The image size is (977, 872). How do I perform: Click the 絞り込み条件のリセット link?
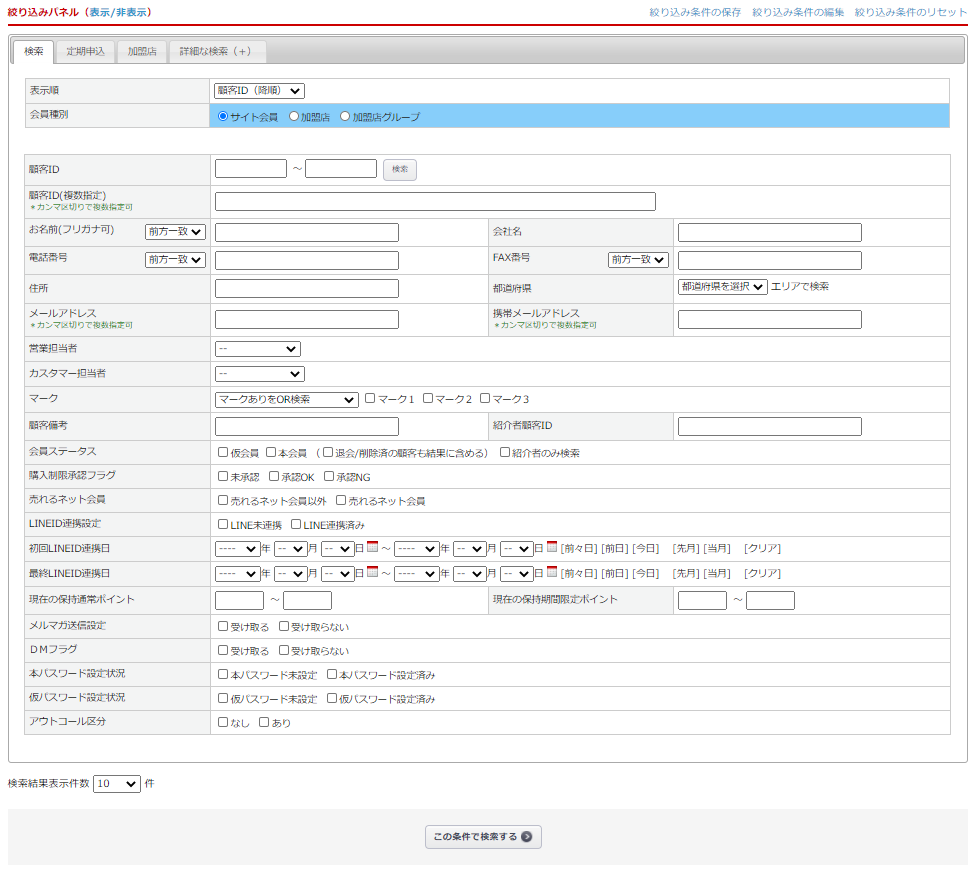tap(911, 12)
